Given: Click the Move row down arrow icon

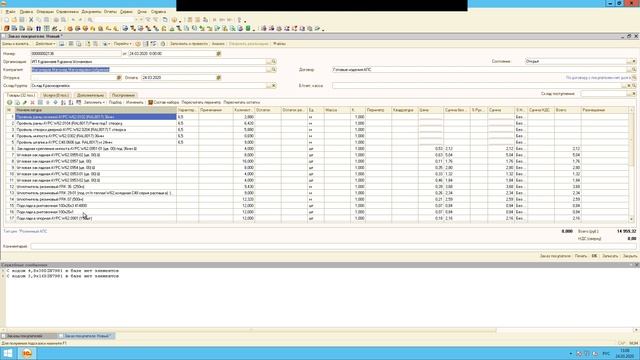Looking at the screenshot, I should (56, 102).
